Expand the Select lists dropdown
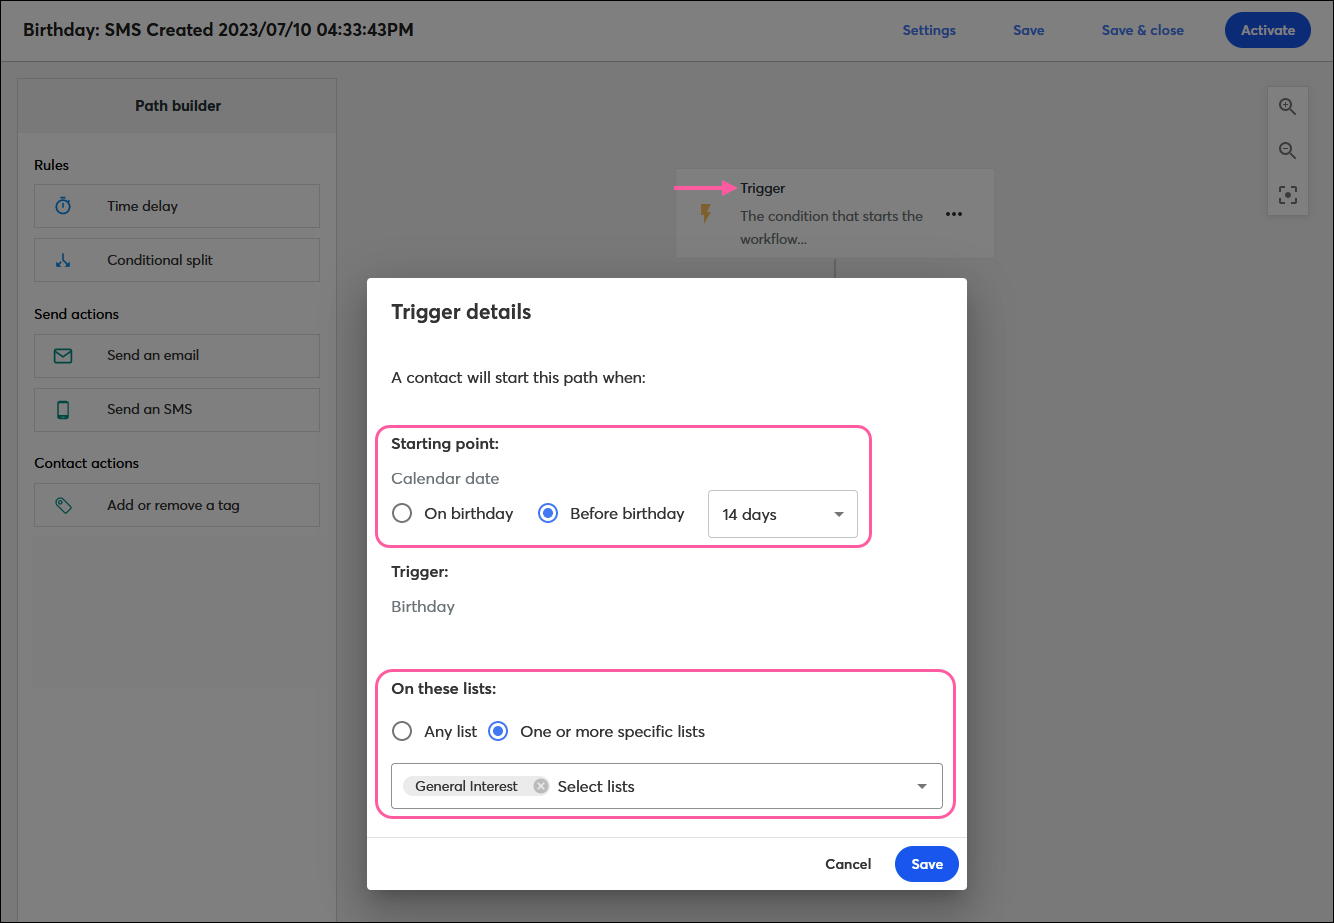The height and width of the screenshot is (923, 1334). 920,786
